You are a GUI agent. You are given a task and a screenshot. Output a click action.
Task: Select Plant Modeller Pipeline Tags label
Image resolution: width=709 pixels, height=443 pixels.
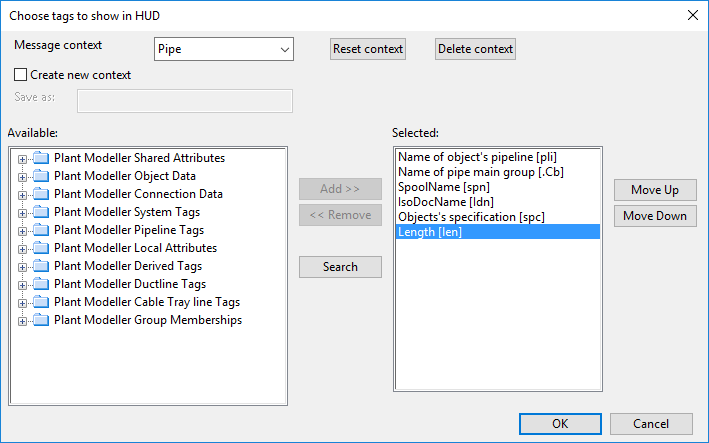[129, 230]
